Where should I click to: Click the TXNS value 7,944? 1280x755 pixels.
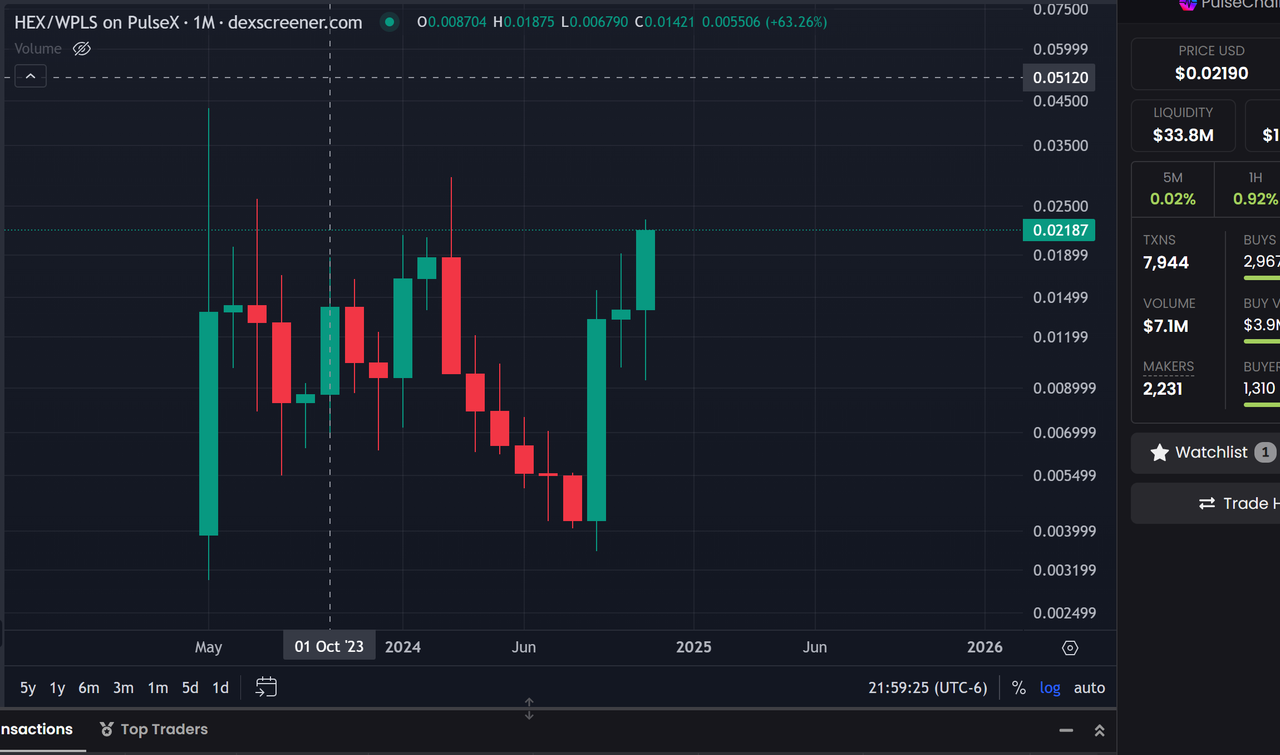click(1166, 262)
